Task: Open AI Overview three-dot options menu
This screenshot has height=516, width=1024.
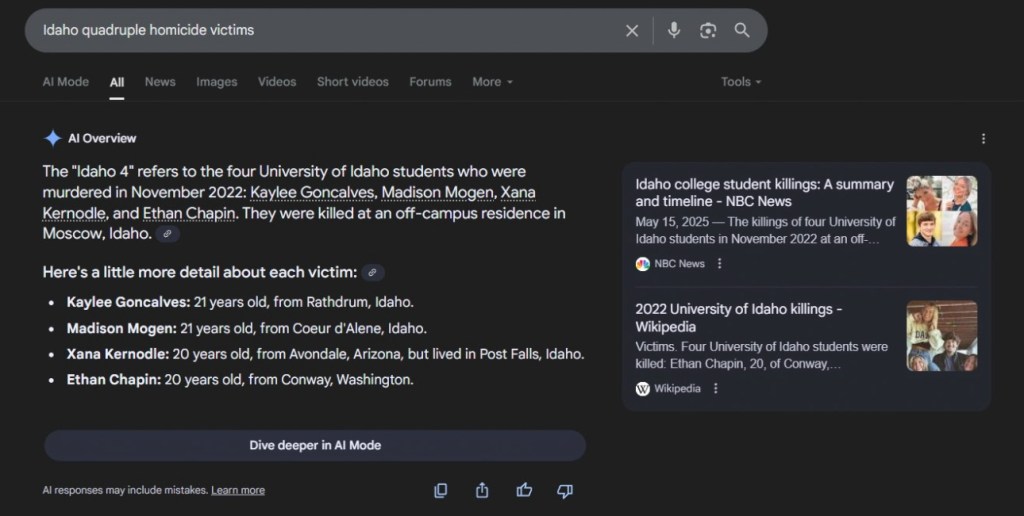Action: (983, 139)
